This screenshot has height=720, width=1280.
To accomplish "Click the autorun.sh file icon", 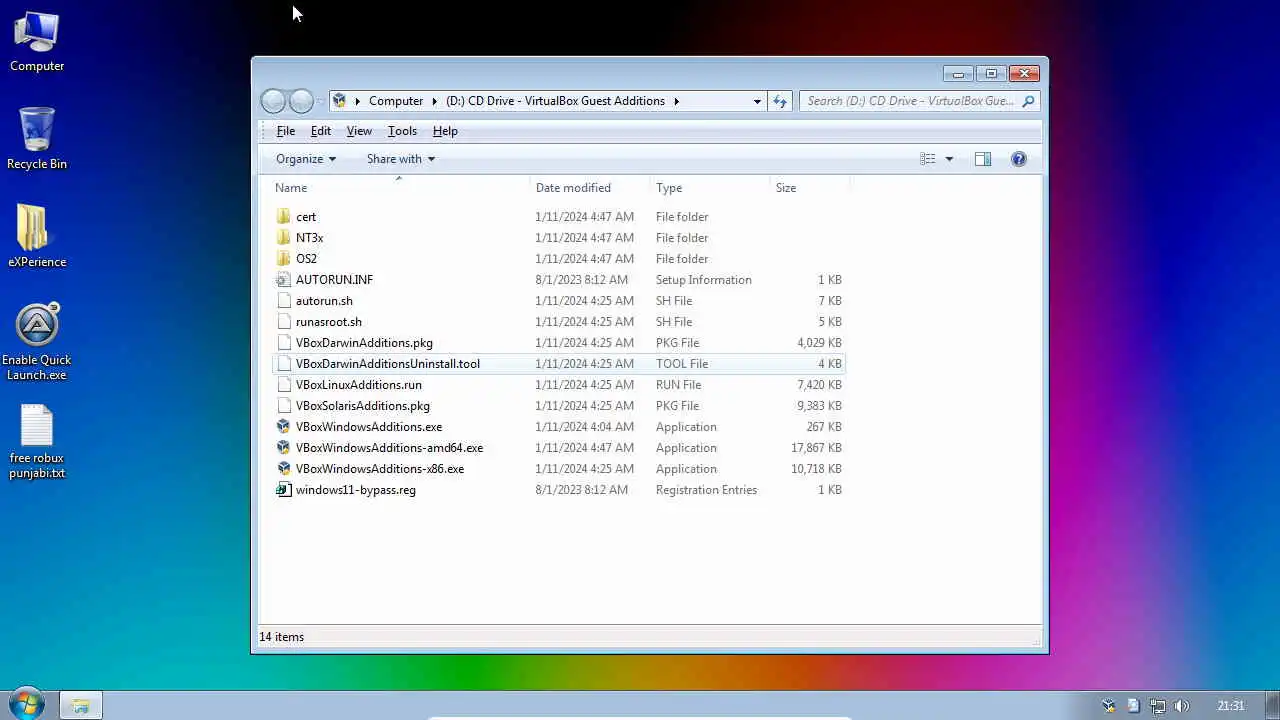I will [x=284, y=301].
